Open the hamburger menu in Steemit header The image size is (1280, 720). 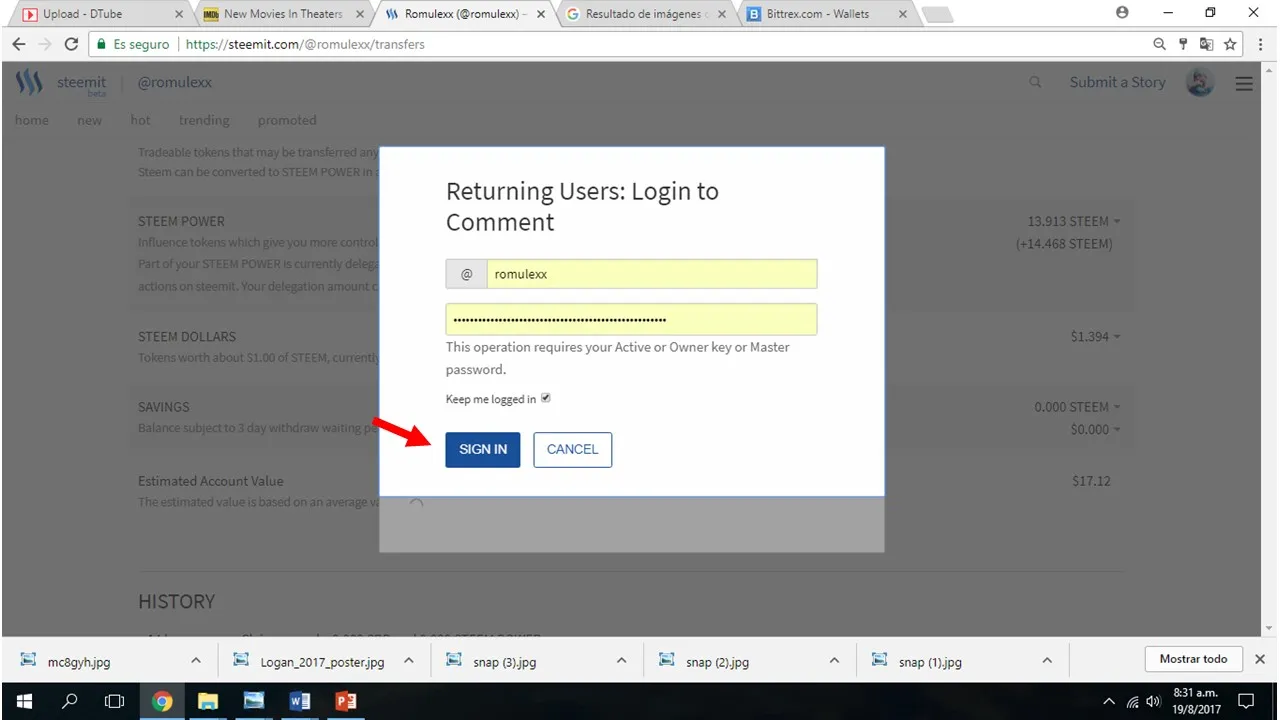(x=1244, y=84)
